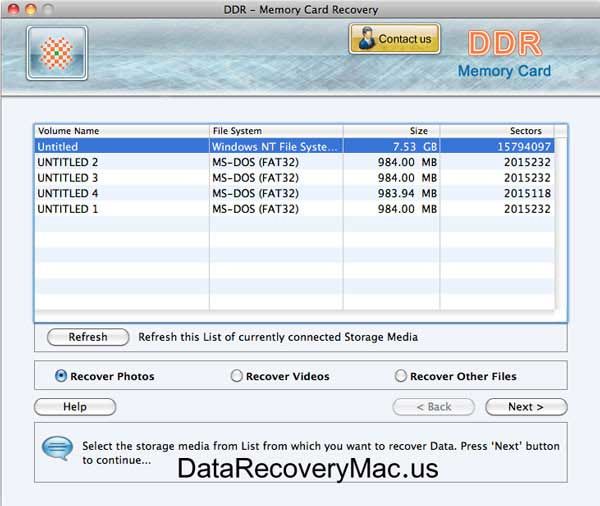Screen dimensions: 600x506
Task: Click the Refresh button
Action: coord(88,337)
